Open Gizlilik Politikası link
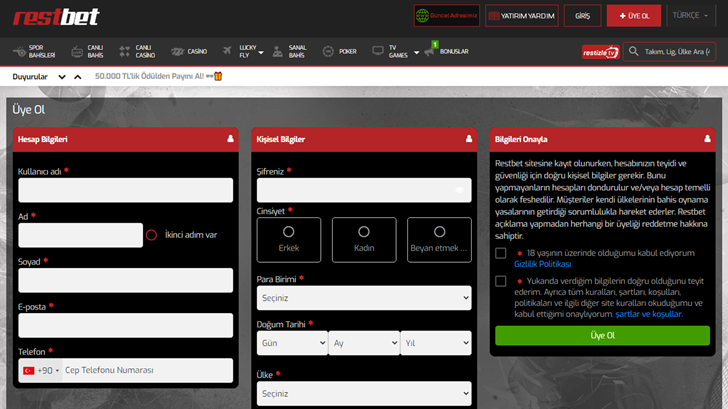 pos(542,264)
